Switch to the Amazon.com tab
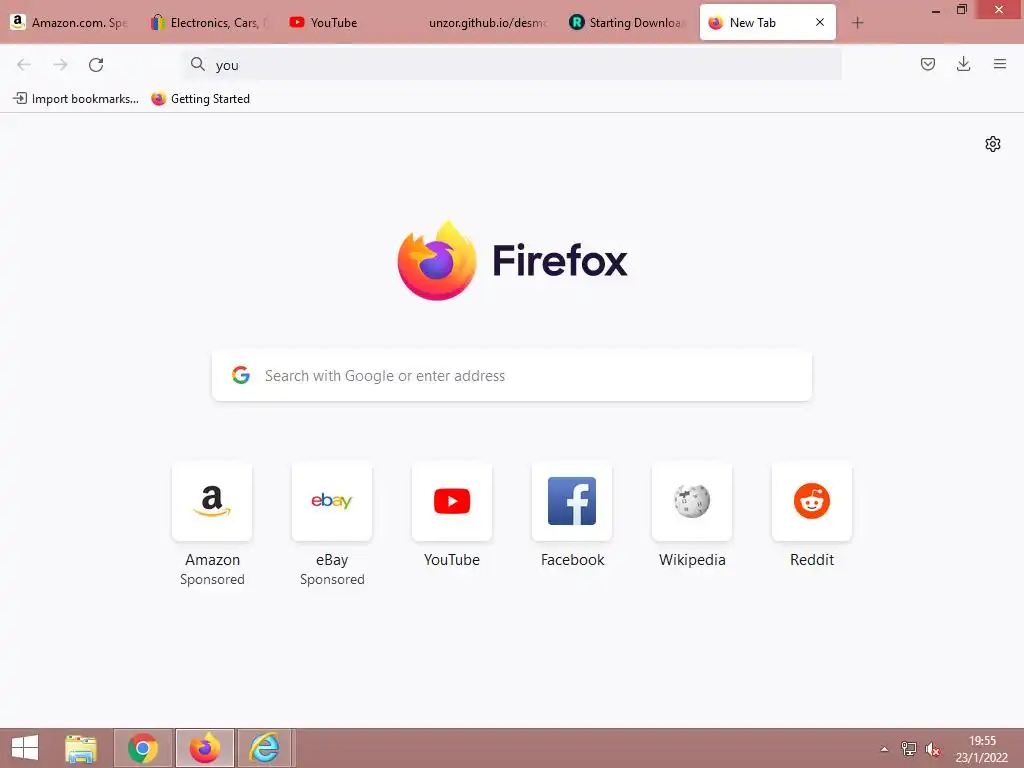Screen dimensions: 1024x768 [x=70, y=22]
